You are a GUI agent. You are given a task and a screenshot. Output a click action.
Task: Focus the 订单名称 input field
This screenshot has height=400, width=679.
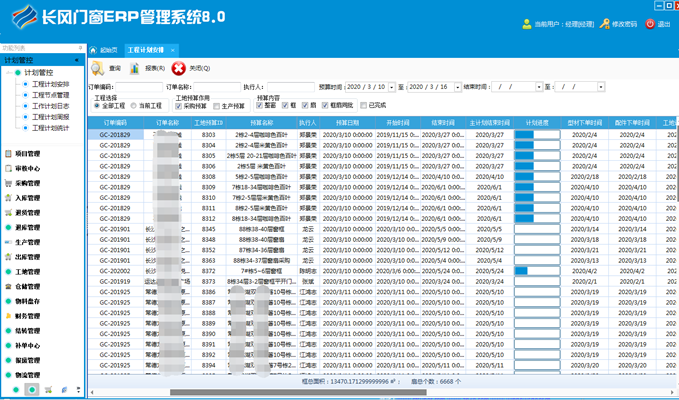[217, 87]
